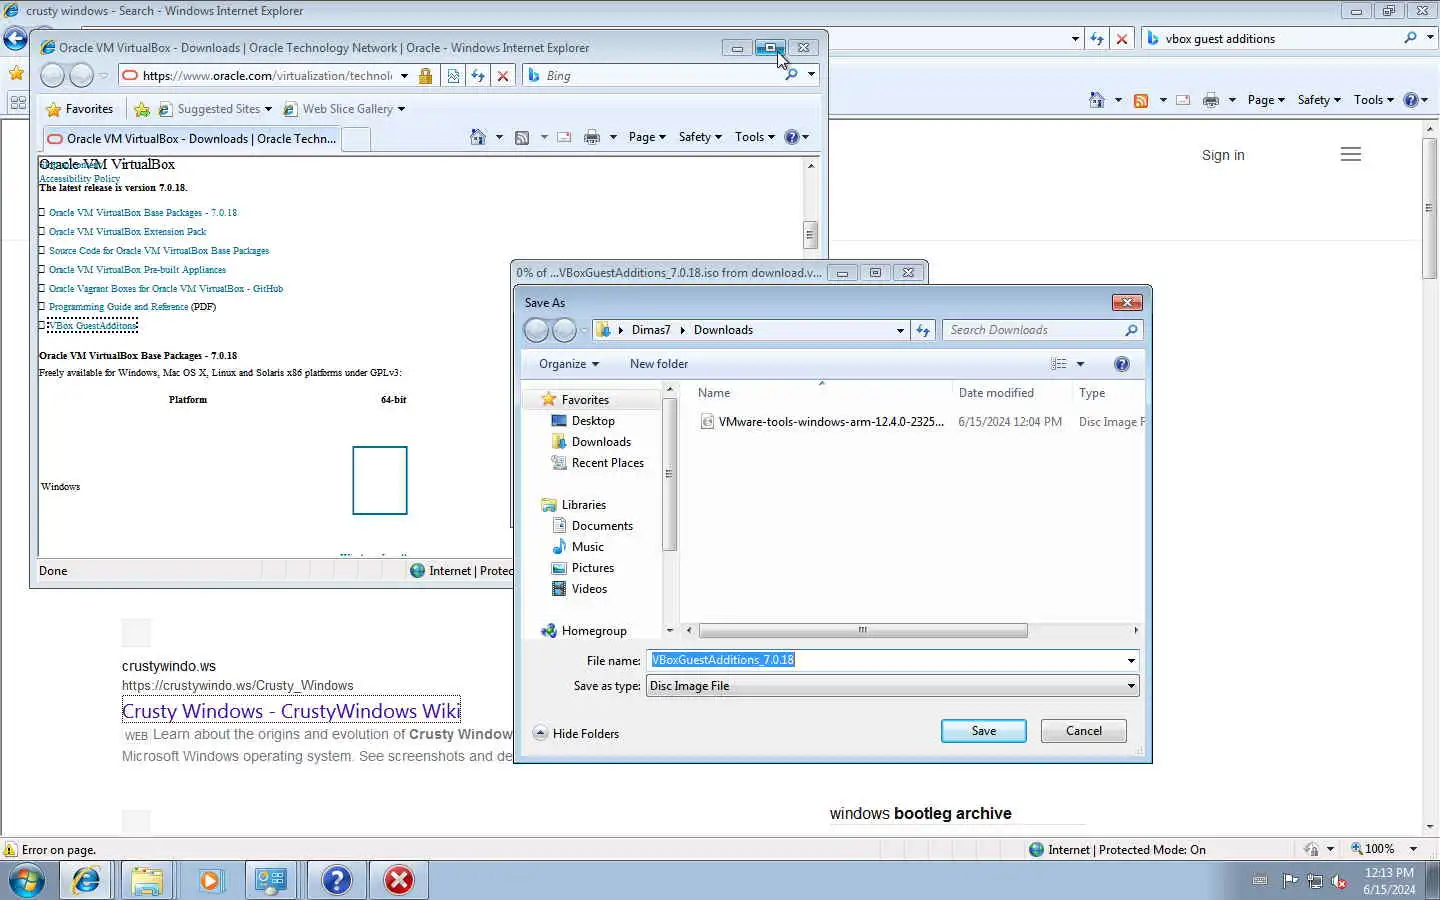The height and width of the screenshot is (900, 1440).
Task: Open the Save As dialog help icon
Action: 1122,364
